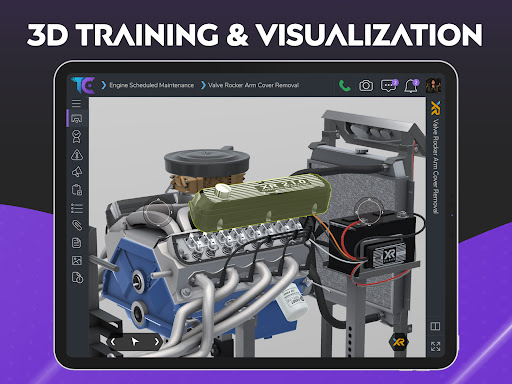Go to next step with right arrow
This screenshot has height=384, width=512.
157,342
